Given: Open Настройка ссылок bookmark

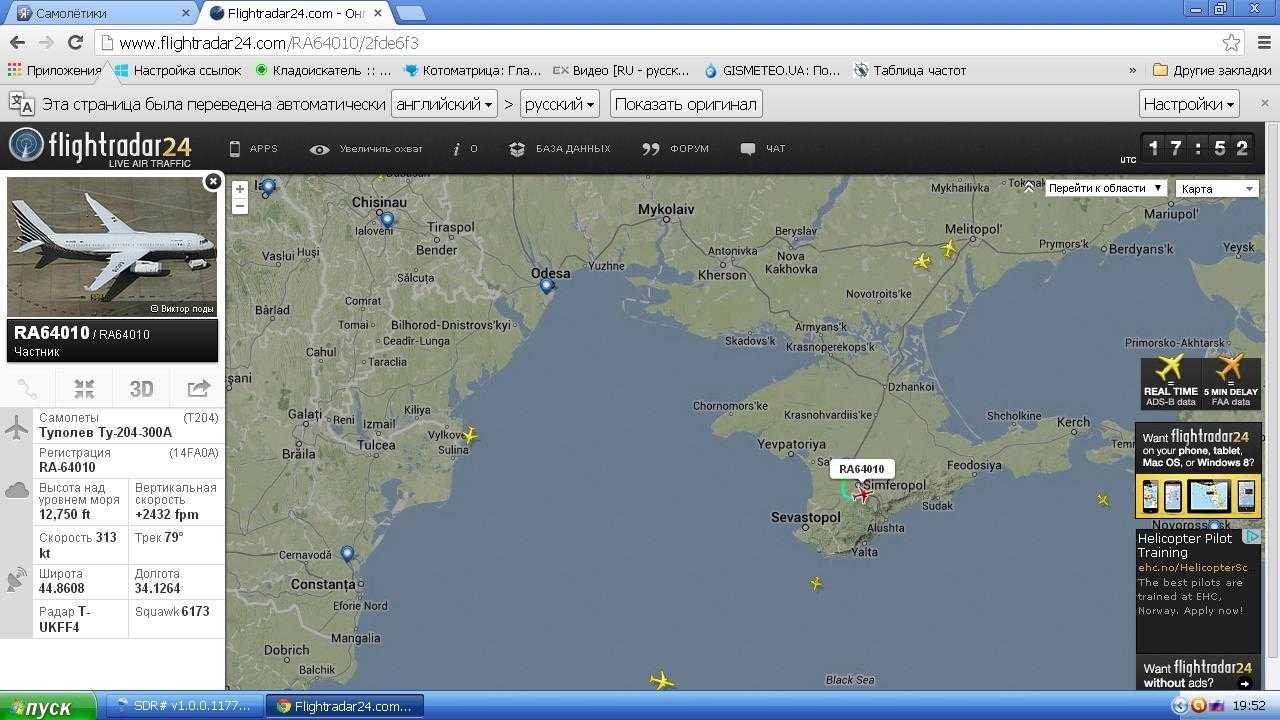Looking at the screenshot, I should 178,70.
